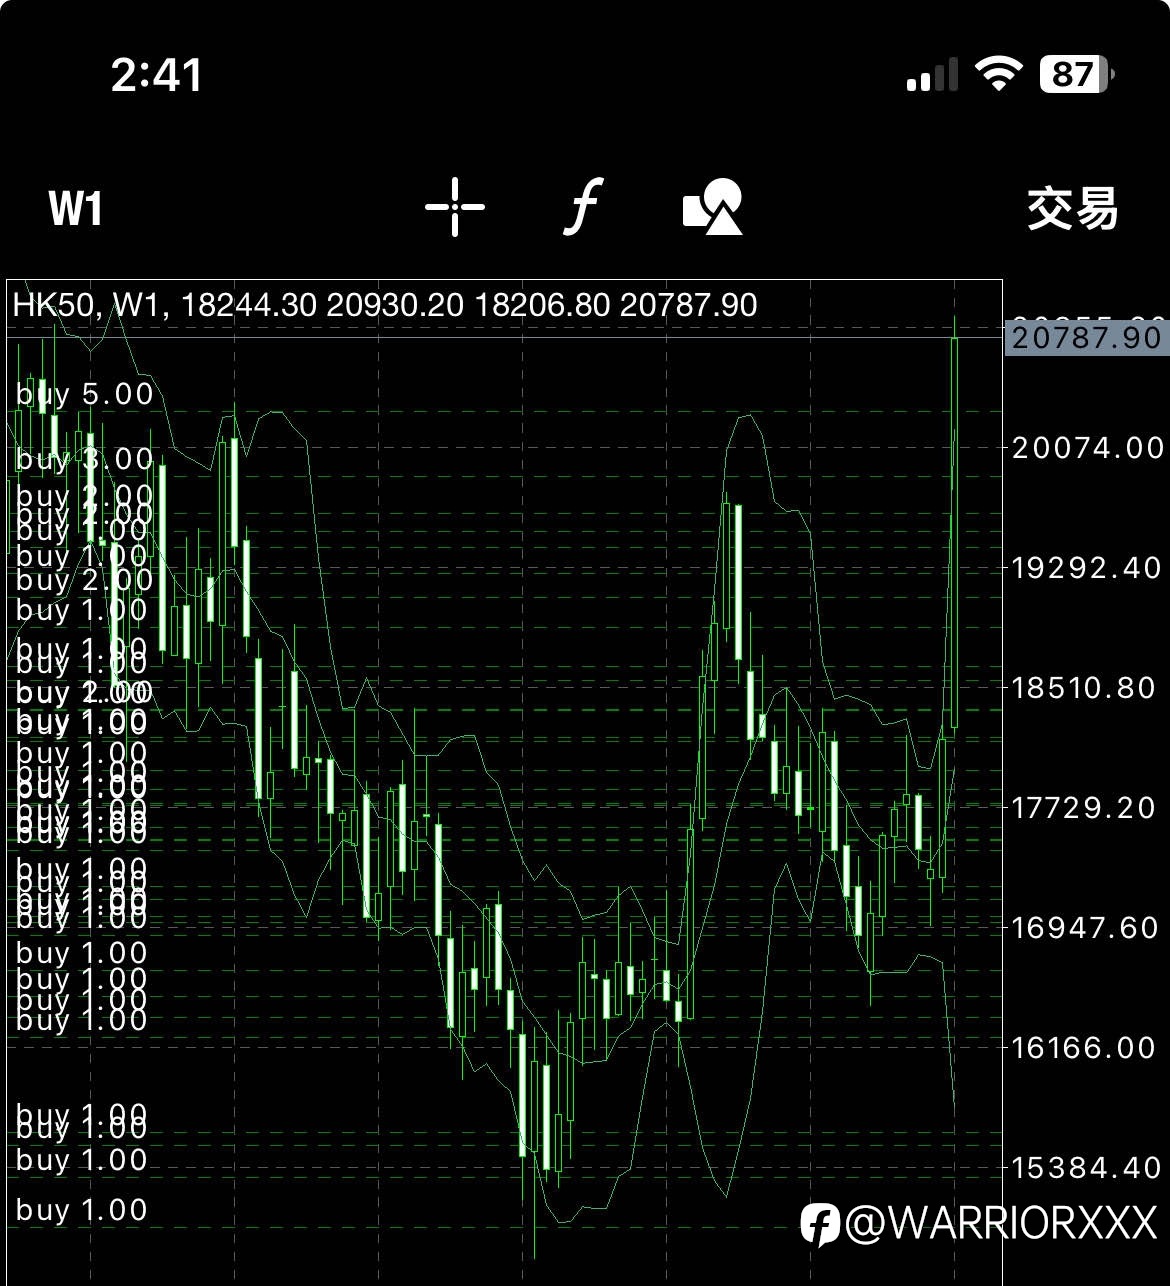The height and width of the screenshot is (1286, 1170).
Task: Open the W1 timeframe selector
Action: (x=76, y=209)
